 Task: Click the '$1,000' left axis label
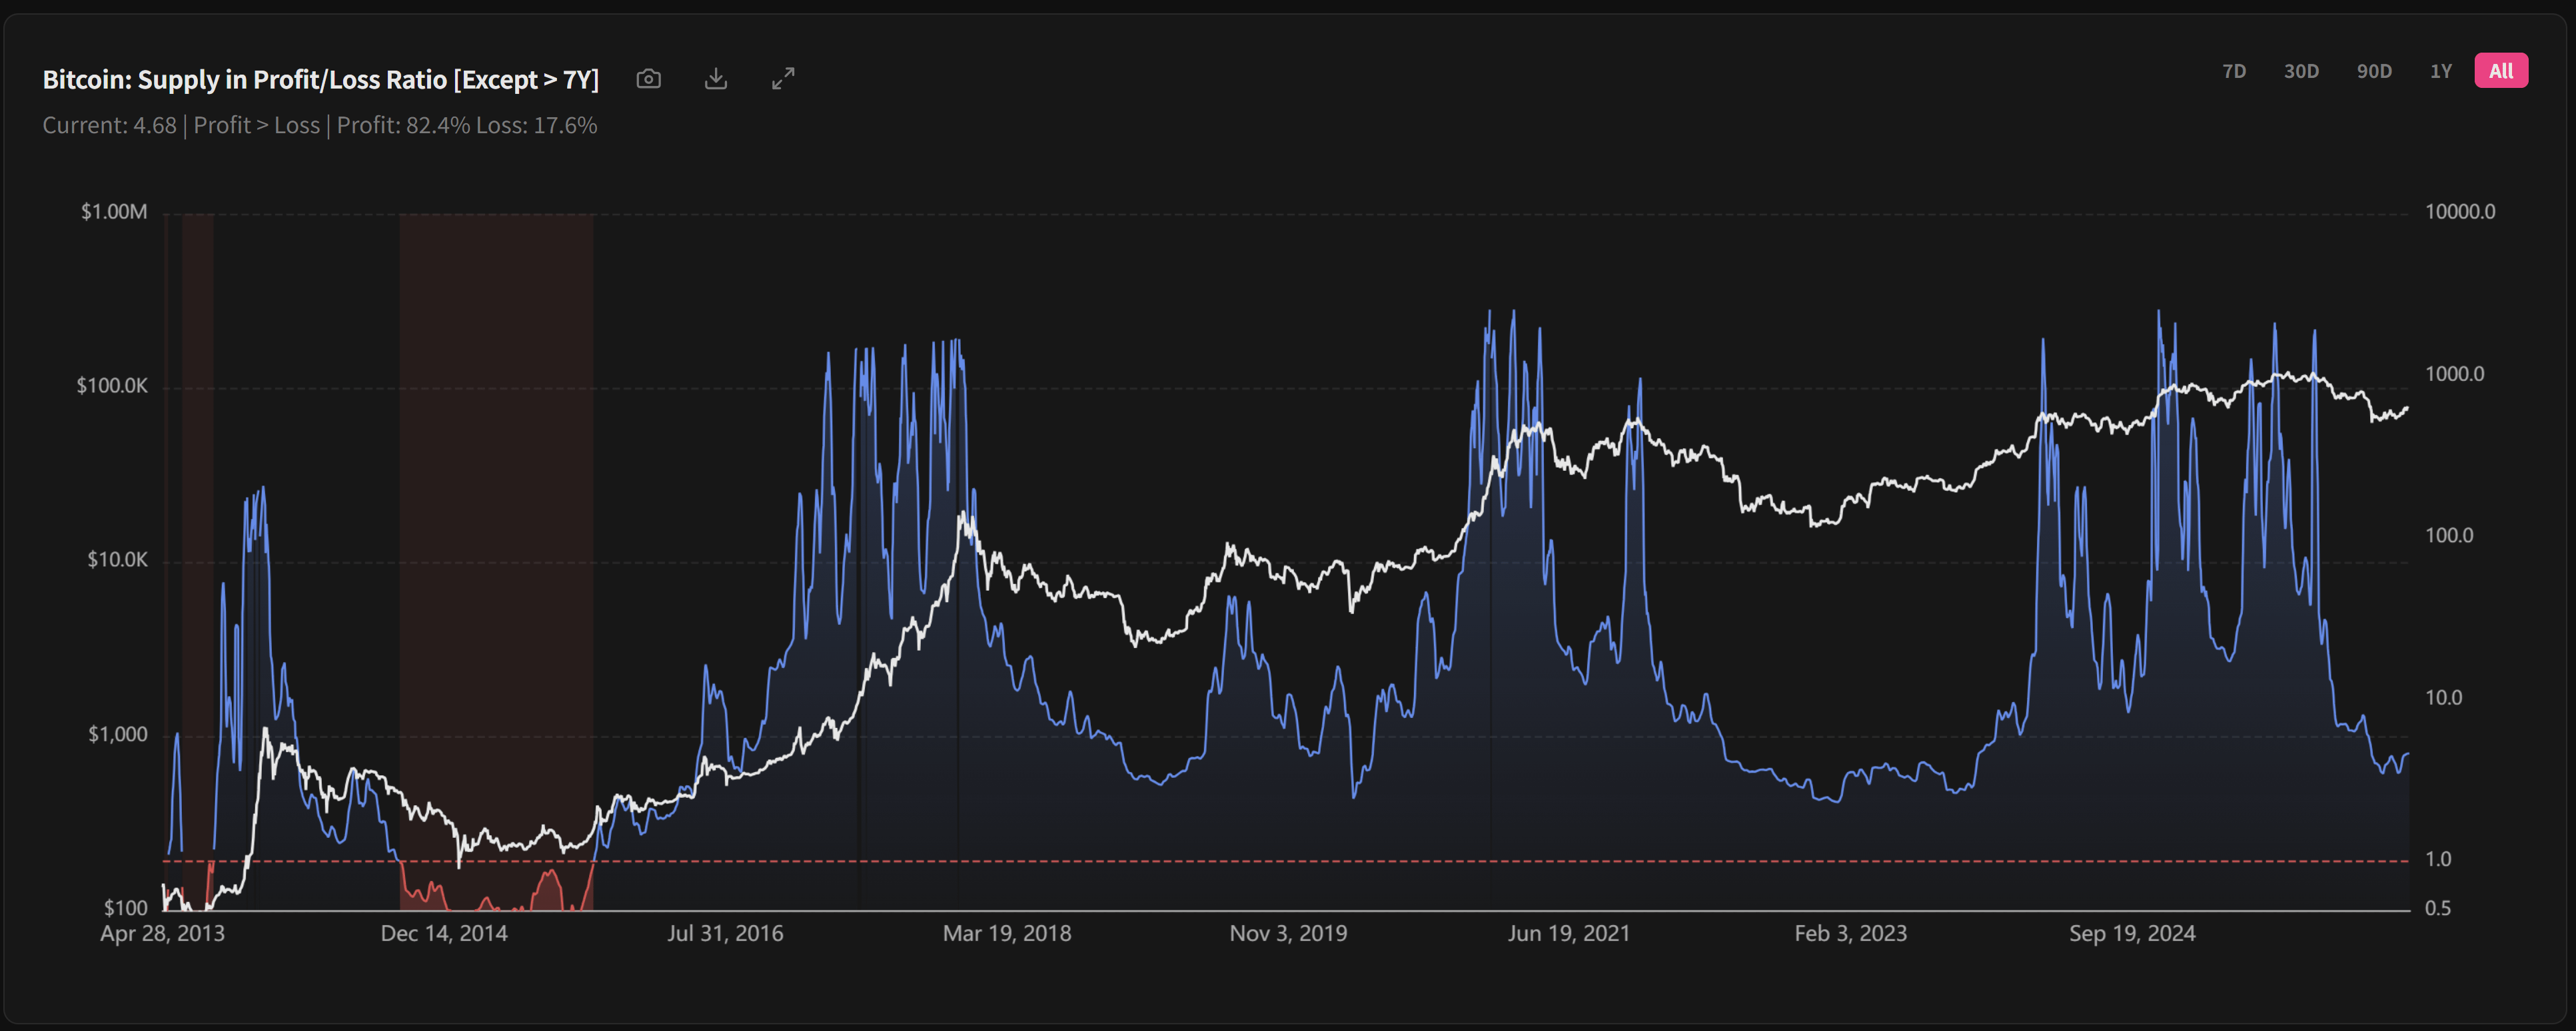coord(118,735)
